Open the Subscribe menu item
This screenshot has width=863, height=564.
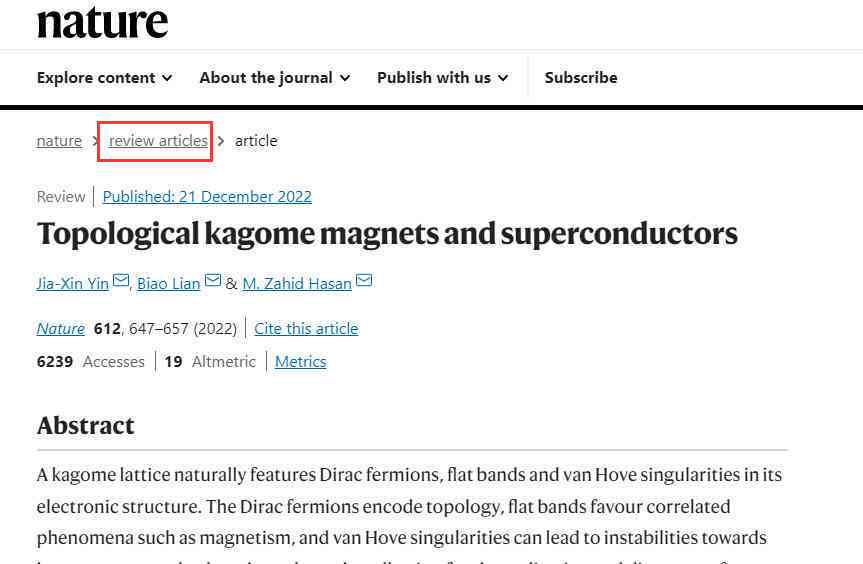[x=581, y=78]
